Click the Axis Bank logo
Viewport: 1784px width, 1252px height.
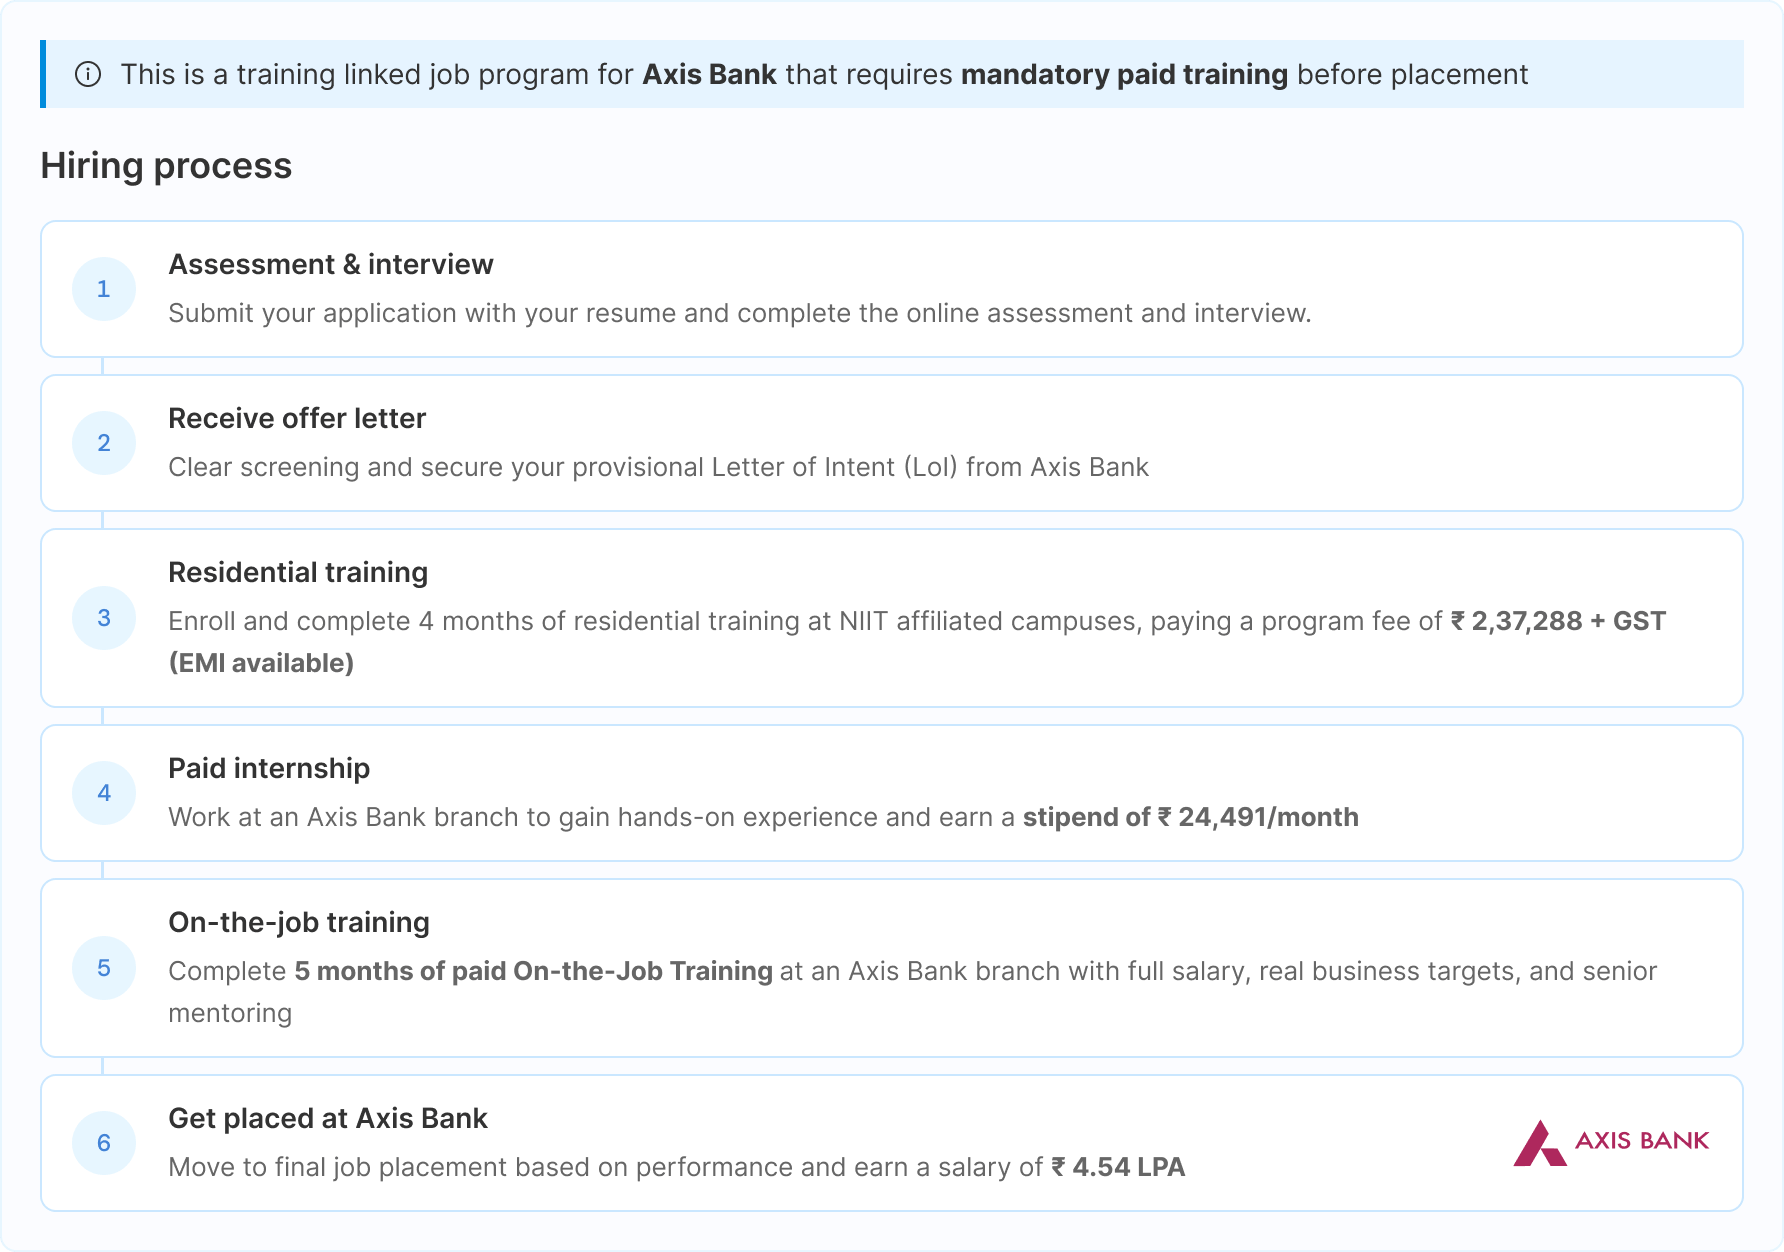pyautogui.click(x=1611, y=1142)
